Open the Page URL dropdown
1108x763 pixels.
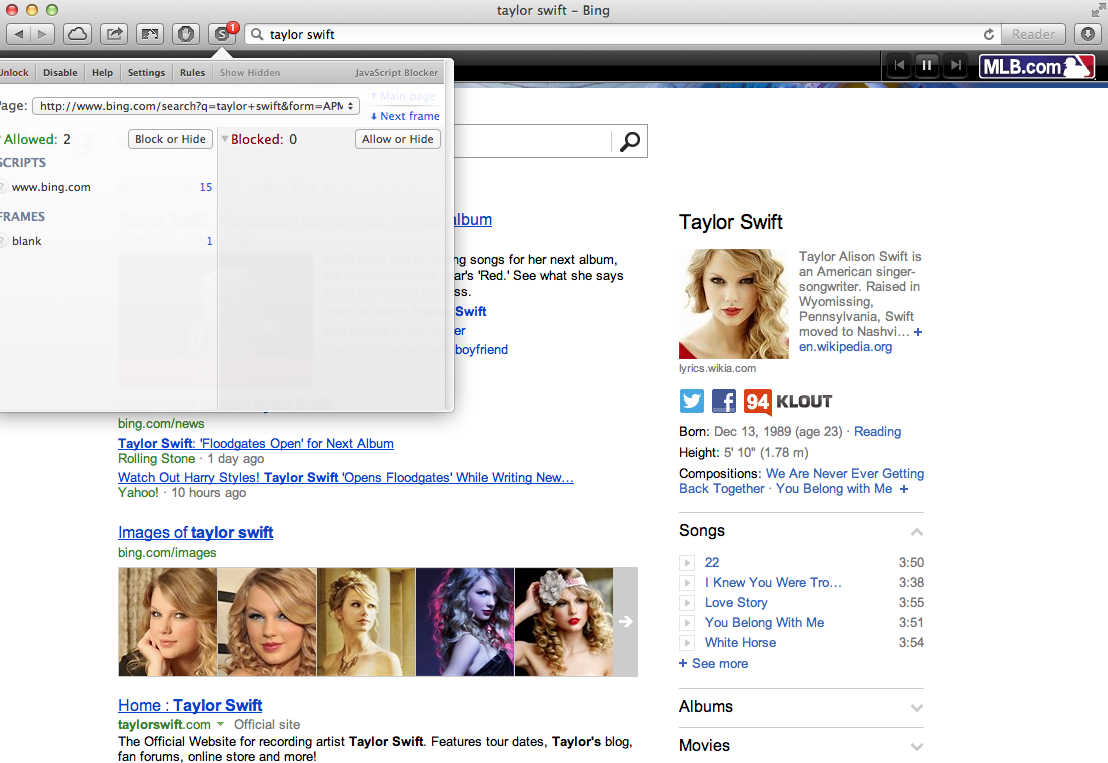pyautogui.click(x=196, y=106)
